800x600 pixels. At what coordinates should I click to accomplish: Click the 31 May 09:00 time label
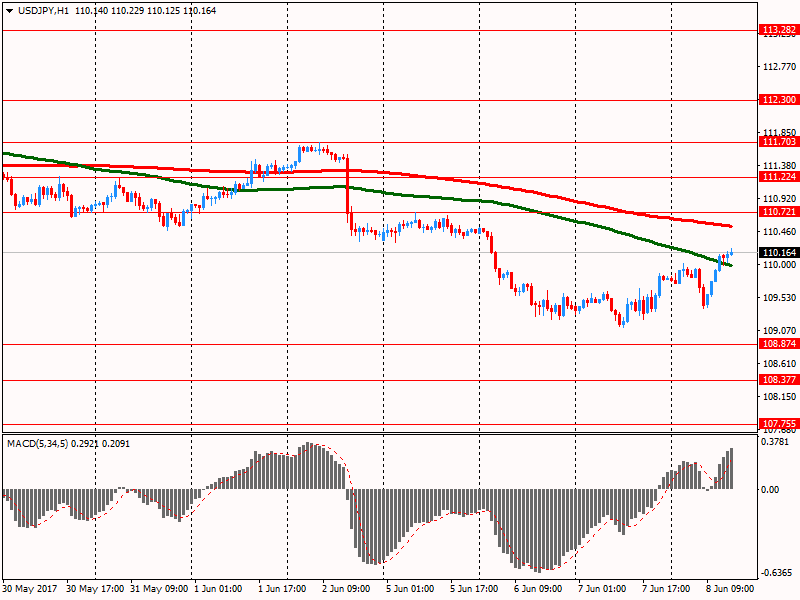tap(159, 589)
